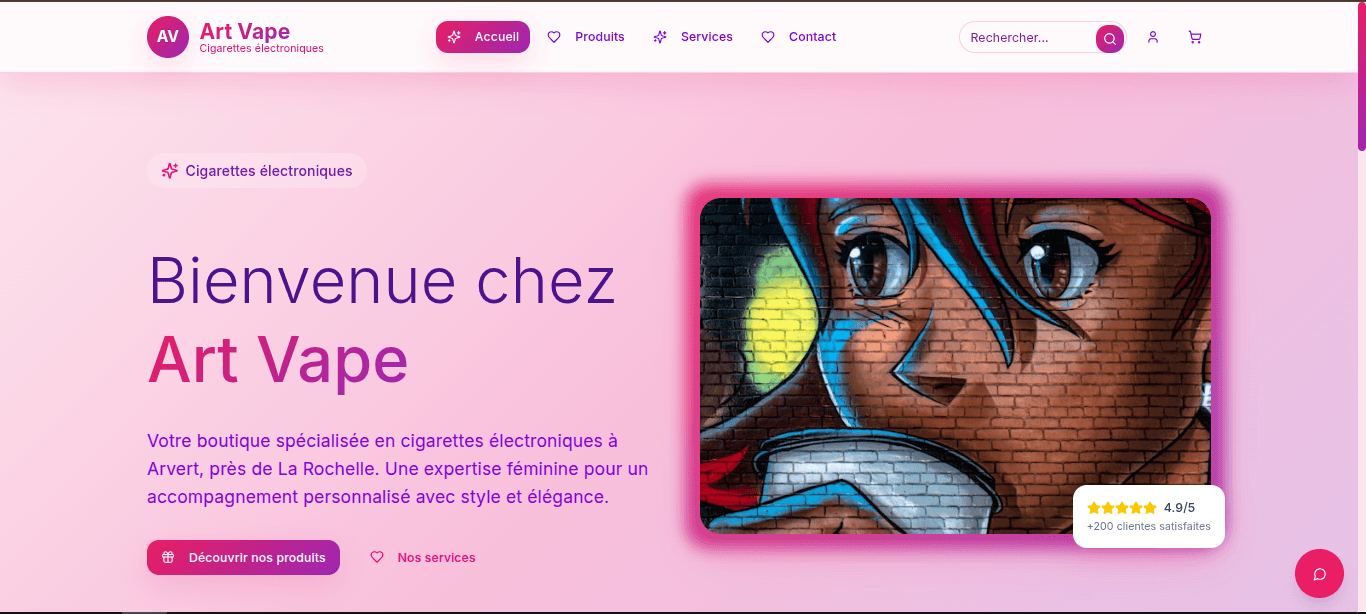
Task: Click the heart icon beside Contact
Action: point(768,37)
